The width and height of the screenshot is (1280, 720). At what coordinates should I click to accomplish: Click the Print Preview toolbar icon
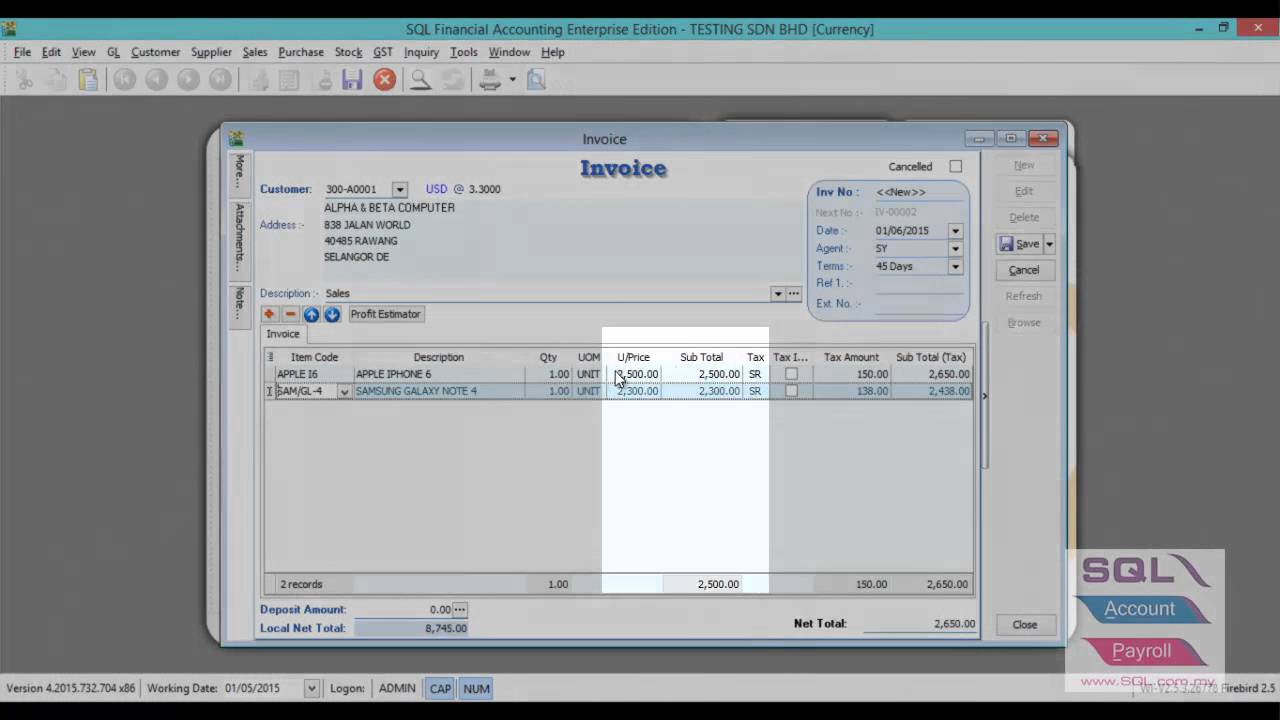tap(536, 80)
